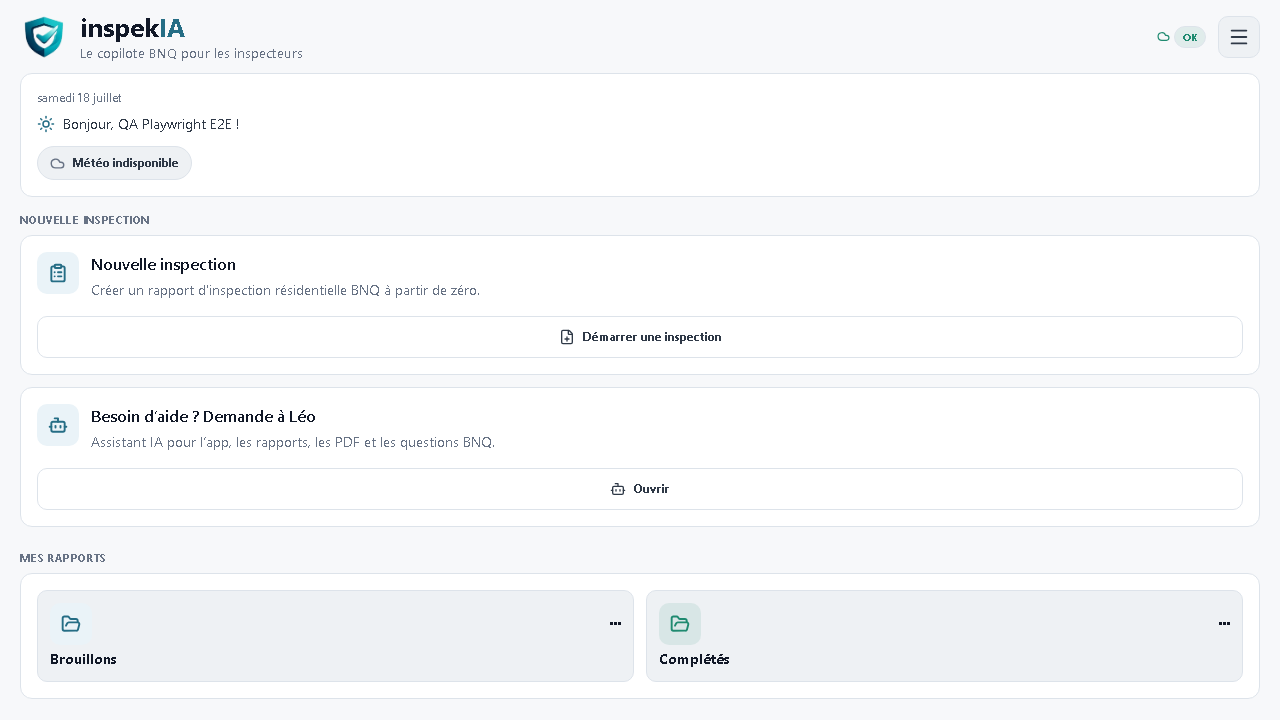Viewport: 1280px width, 720px height.
Task: Click the inspekIA title text
Action: pos(133,29)
